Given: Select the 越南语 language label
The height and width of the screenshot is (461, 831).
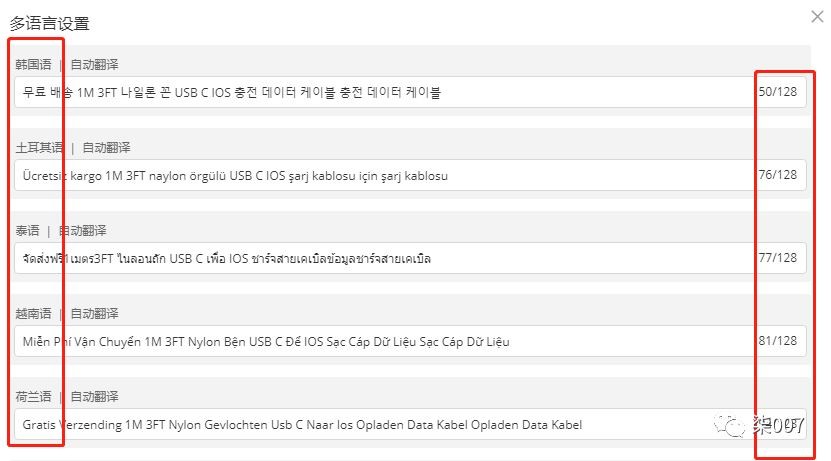Looking at the screenshot, I should click(33, 314).
